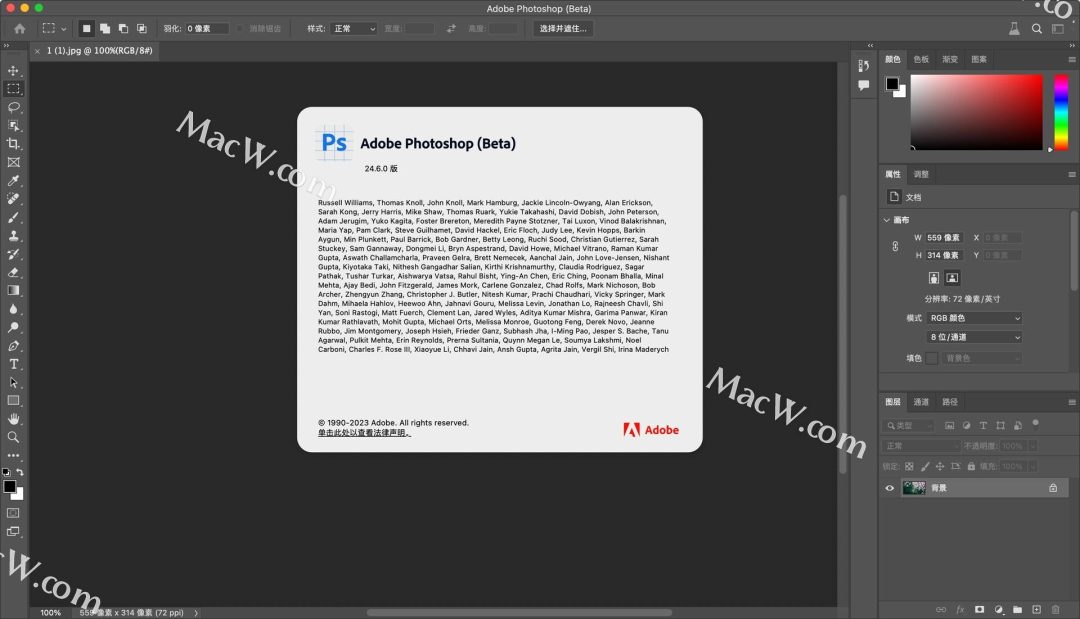Select the Clone Stamp tool

pyautogui.click(x=13, y=235)
